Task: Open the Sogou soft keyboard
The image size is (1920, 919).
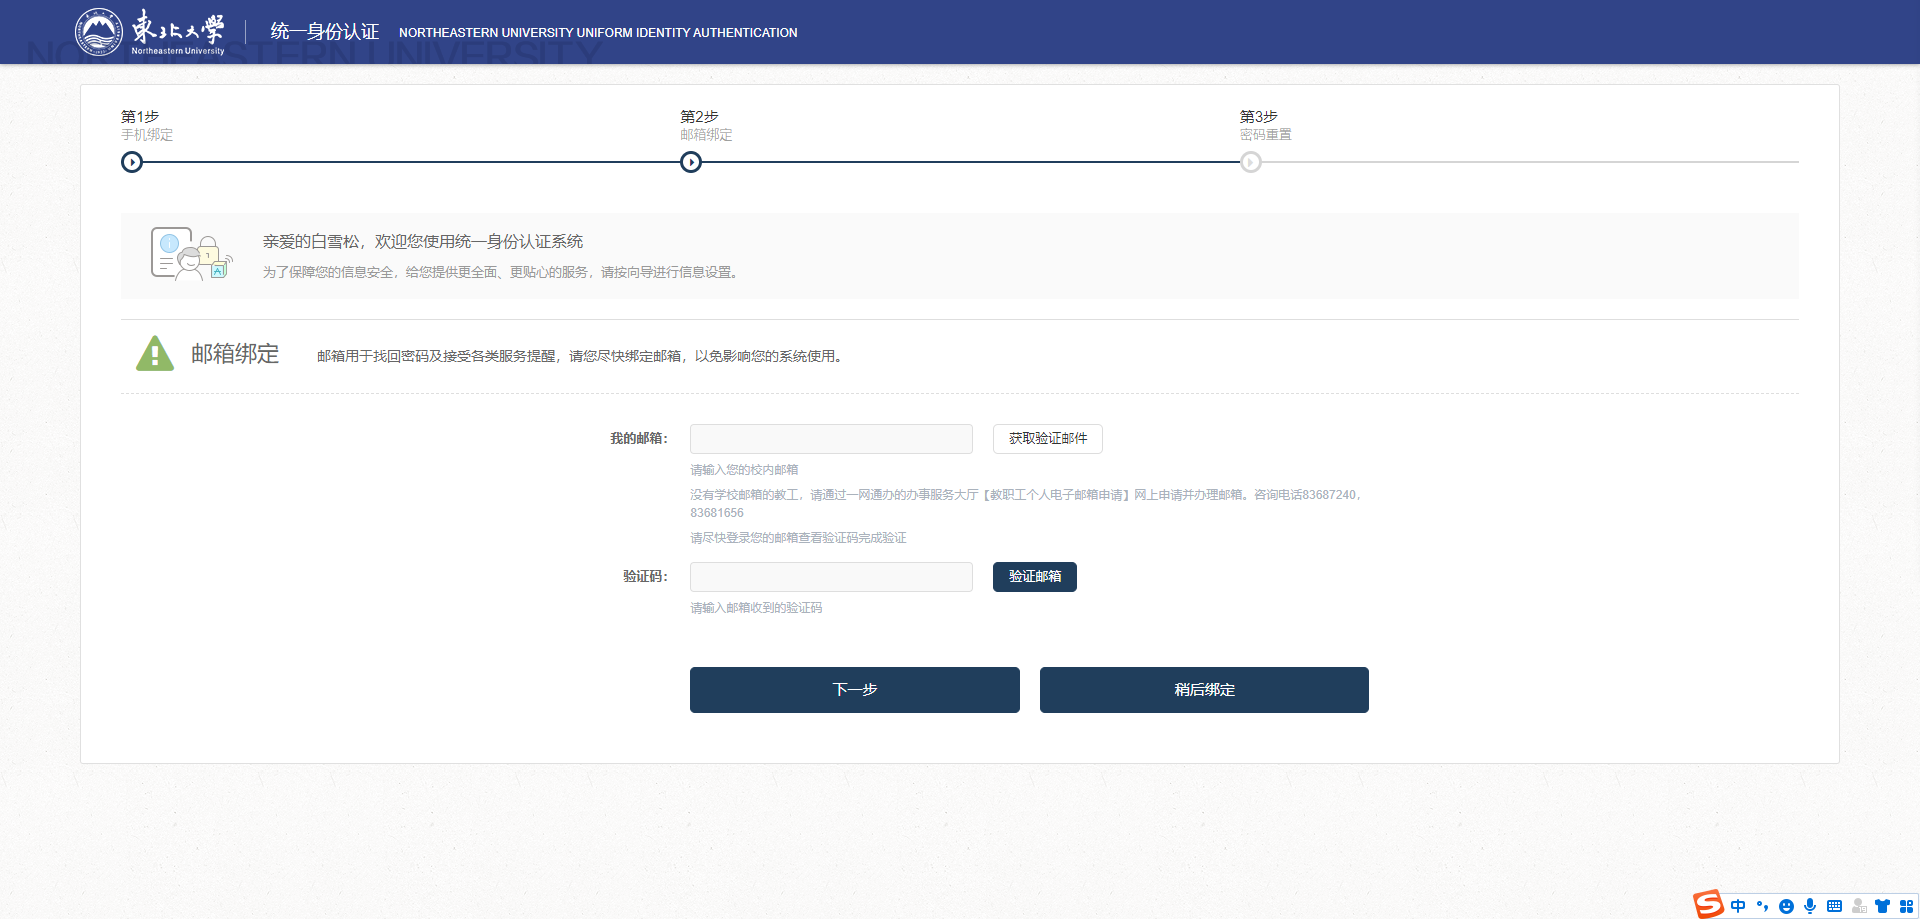Action: pyautogui.click(x=1835, y=905)
